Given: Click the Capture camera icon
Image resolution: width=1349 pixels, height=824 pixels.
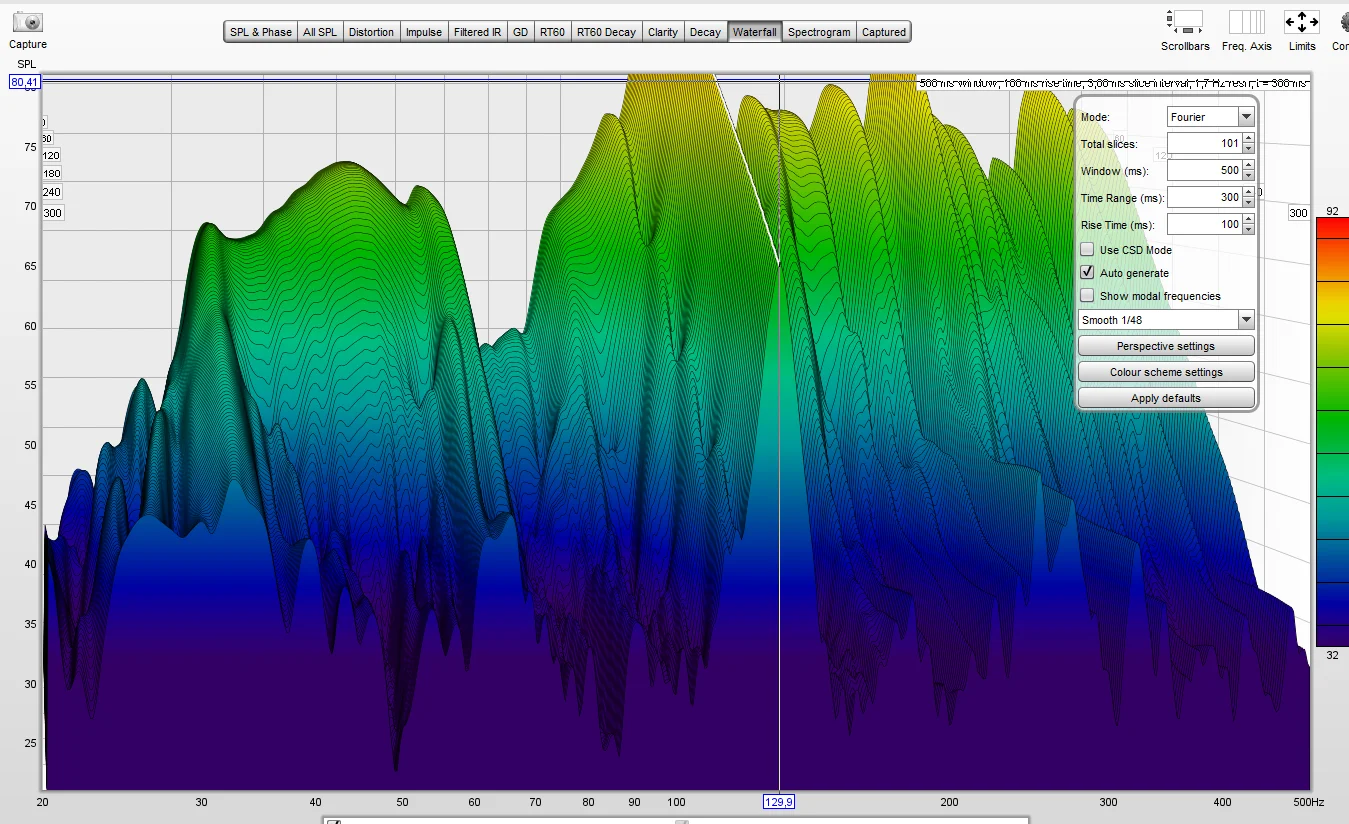Looking at the screenshot, I should (x=28, y=22).
